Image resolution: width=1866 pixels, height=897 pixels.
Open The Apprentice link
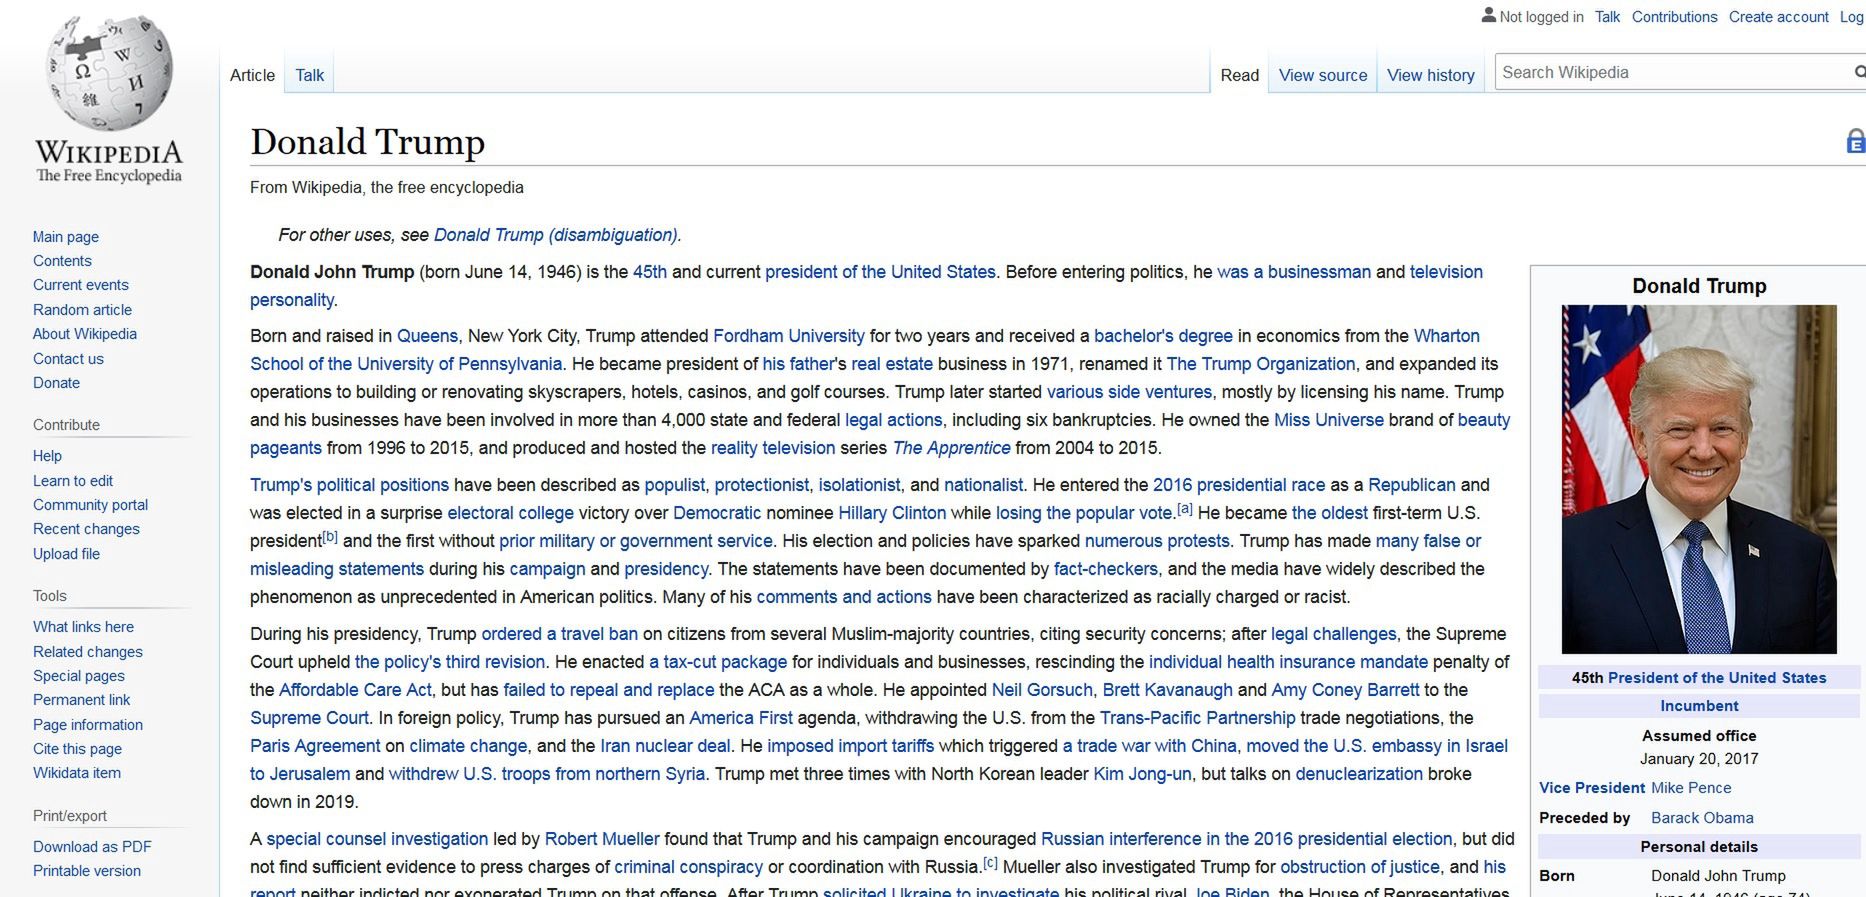pos(951,448)
